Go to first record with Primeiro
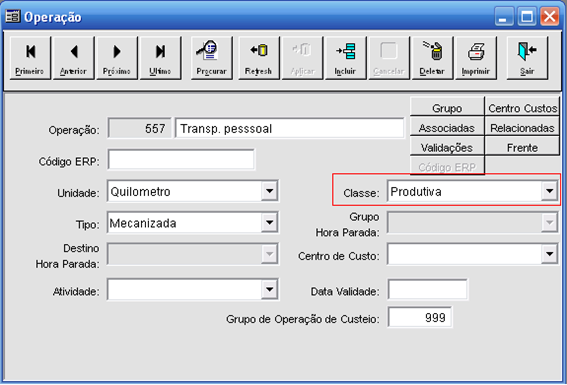 (30, 58)
